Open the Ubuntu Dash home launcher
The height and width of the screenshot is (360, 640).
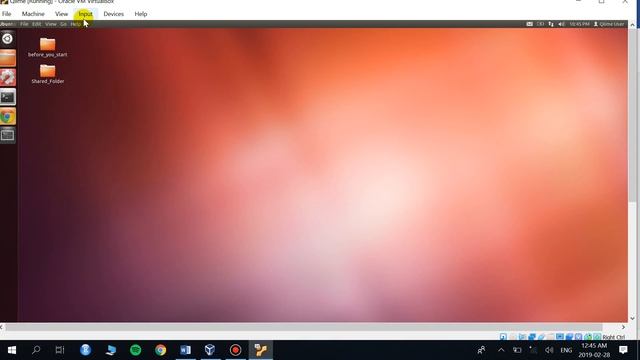click(7, 39)
